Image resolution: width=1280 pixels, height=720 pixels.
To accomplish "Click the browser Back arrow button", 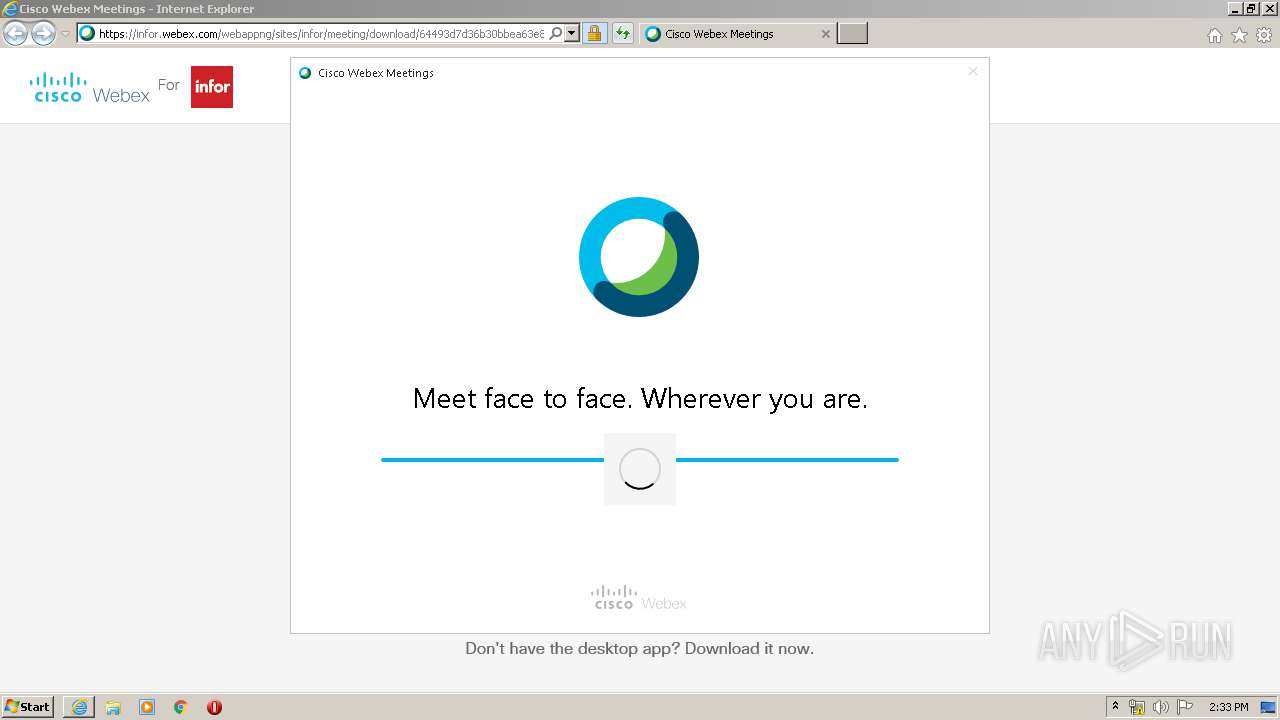I will click(x=15, y=33).
